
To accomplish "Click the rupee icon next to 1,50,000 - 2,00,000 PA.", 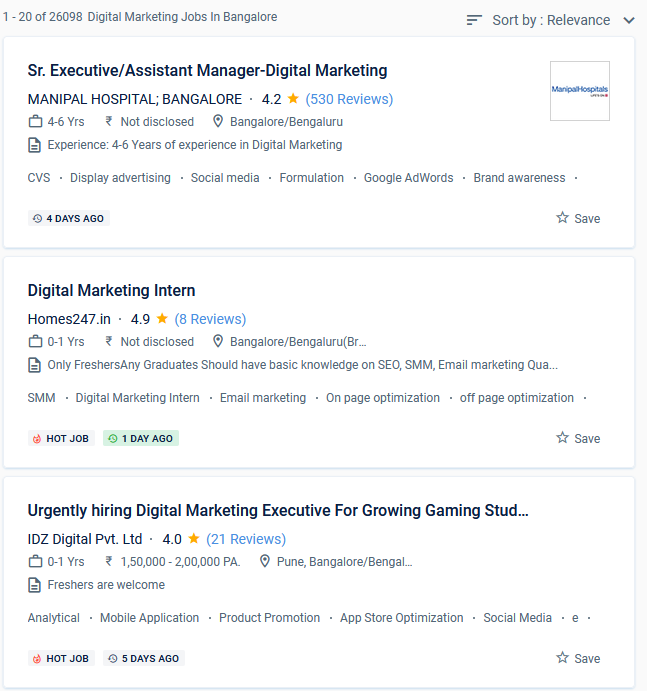I will (108, 561).
